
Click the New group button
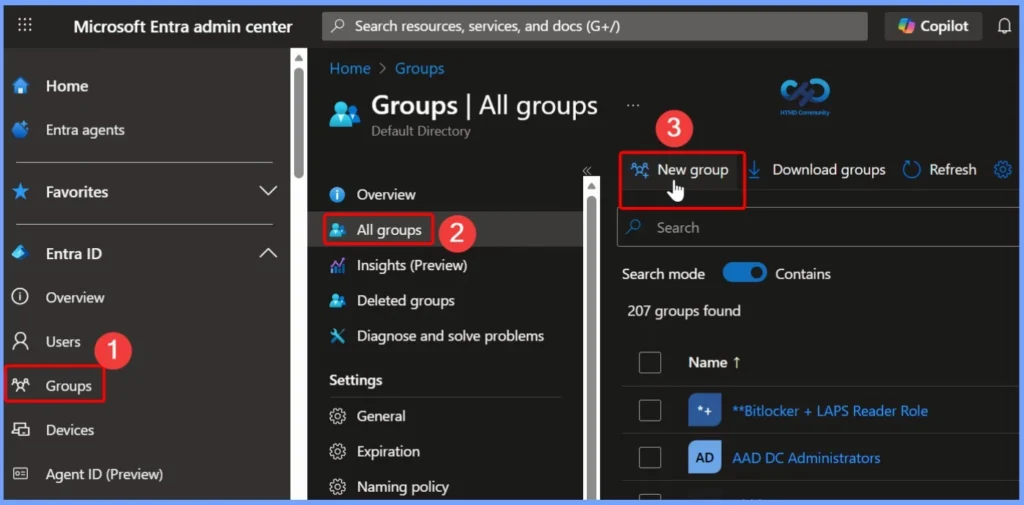point(682,171)
